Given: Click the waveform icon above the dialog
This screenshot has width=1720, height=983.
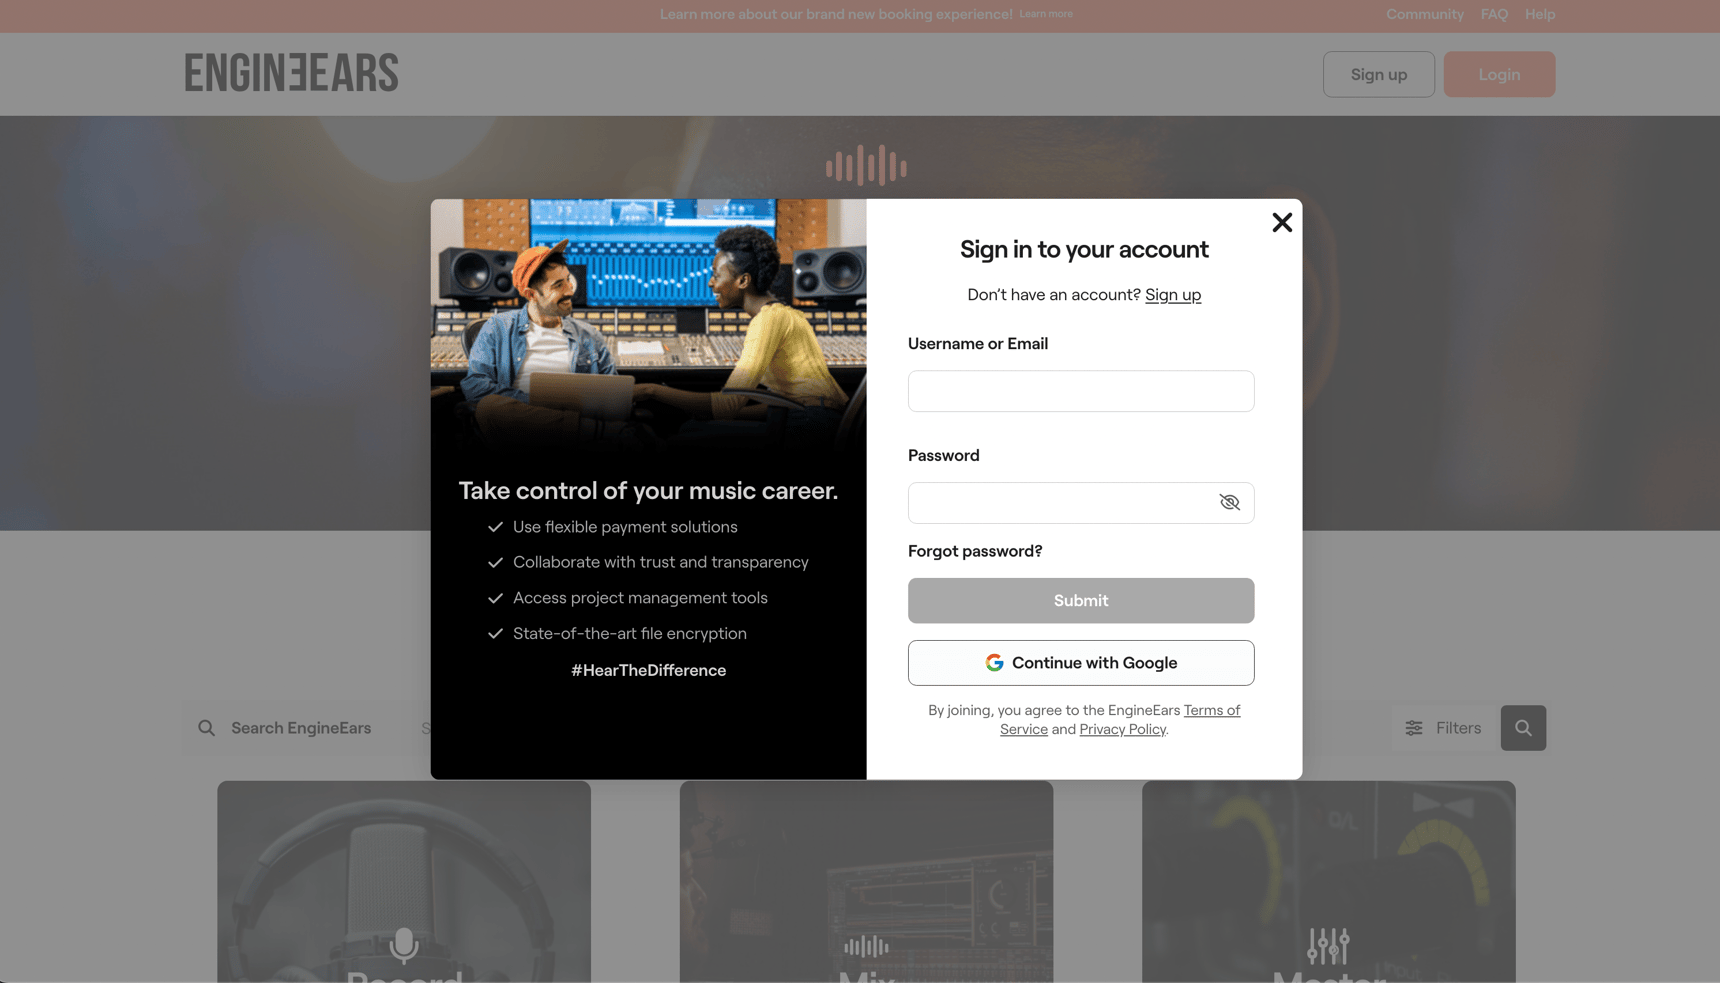Looking at the screenshot, I should pyautogui.click(x=866, y=166).
